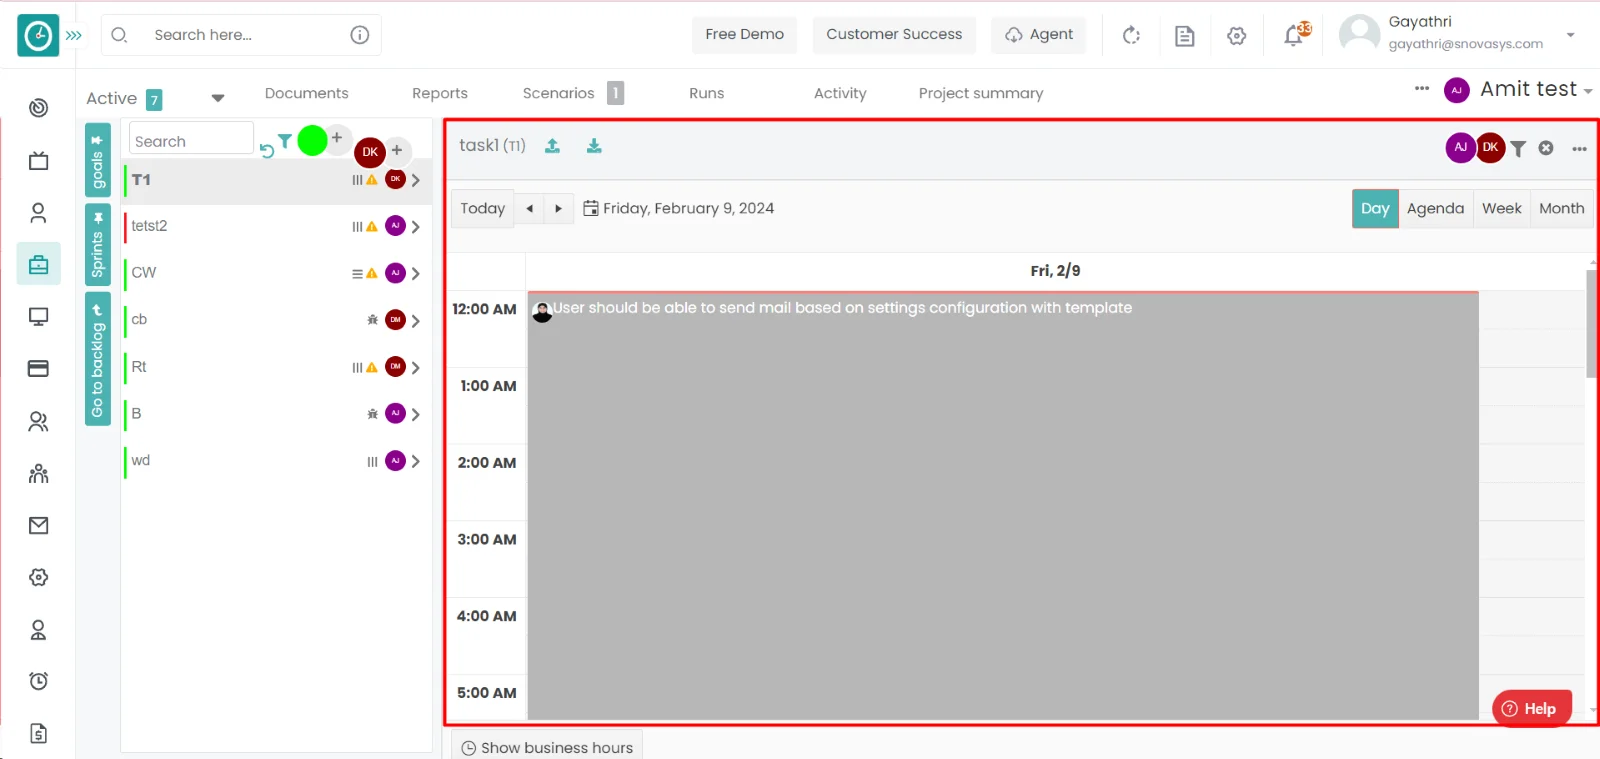
Task: Open the Project summary tab
Action: click(980, 93)
